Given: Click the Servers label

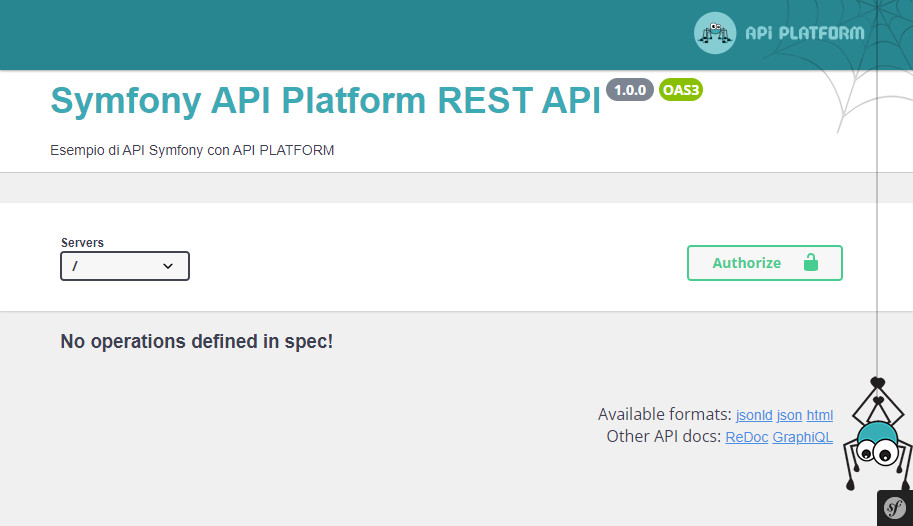Looking at the screenshot, I should click(82, 242).
